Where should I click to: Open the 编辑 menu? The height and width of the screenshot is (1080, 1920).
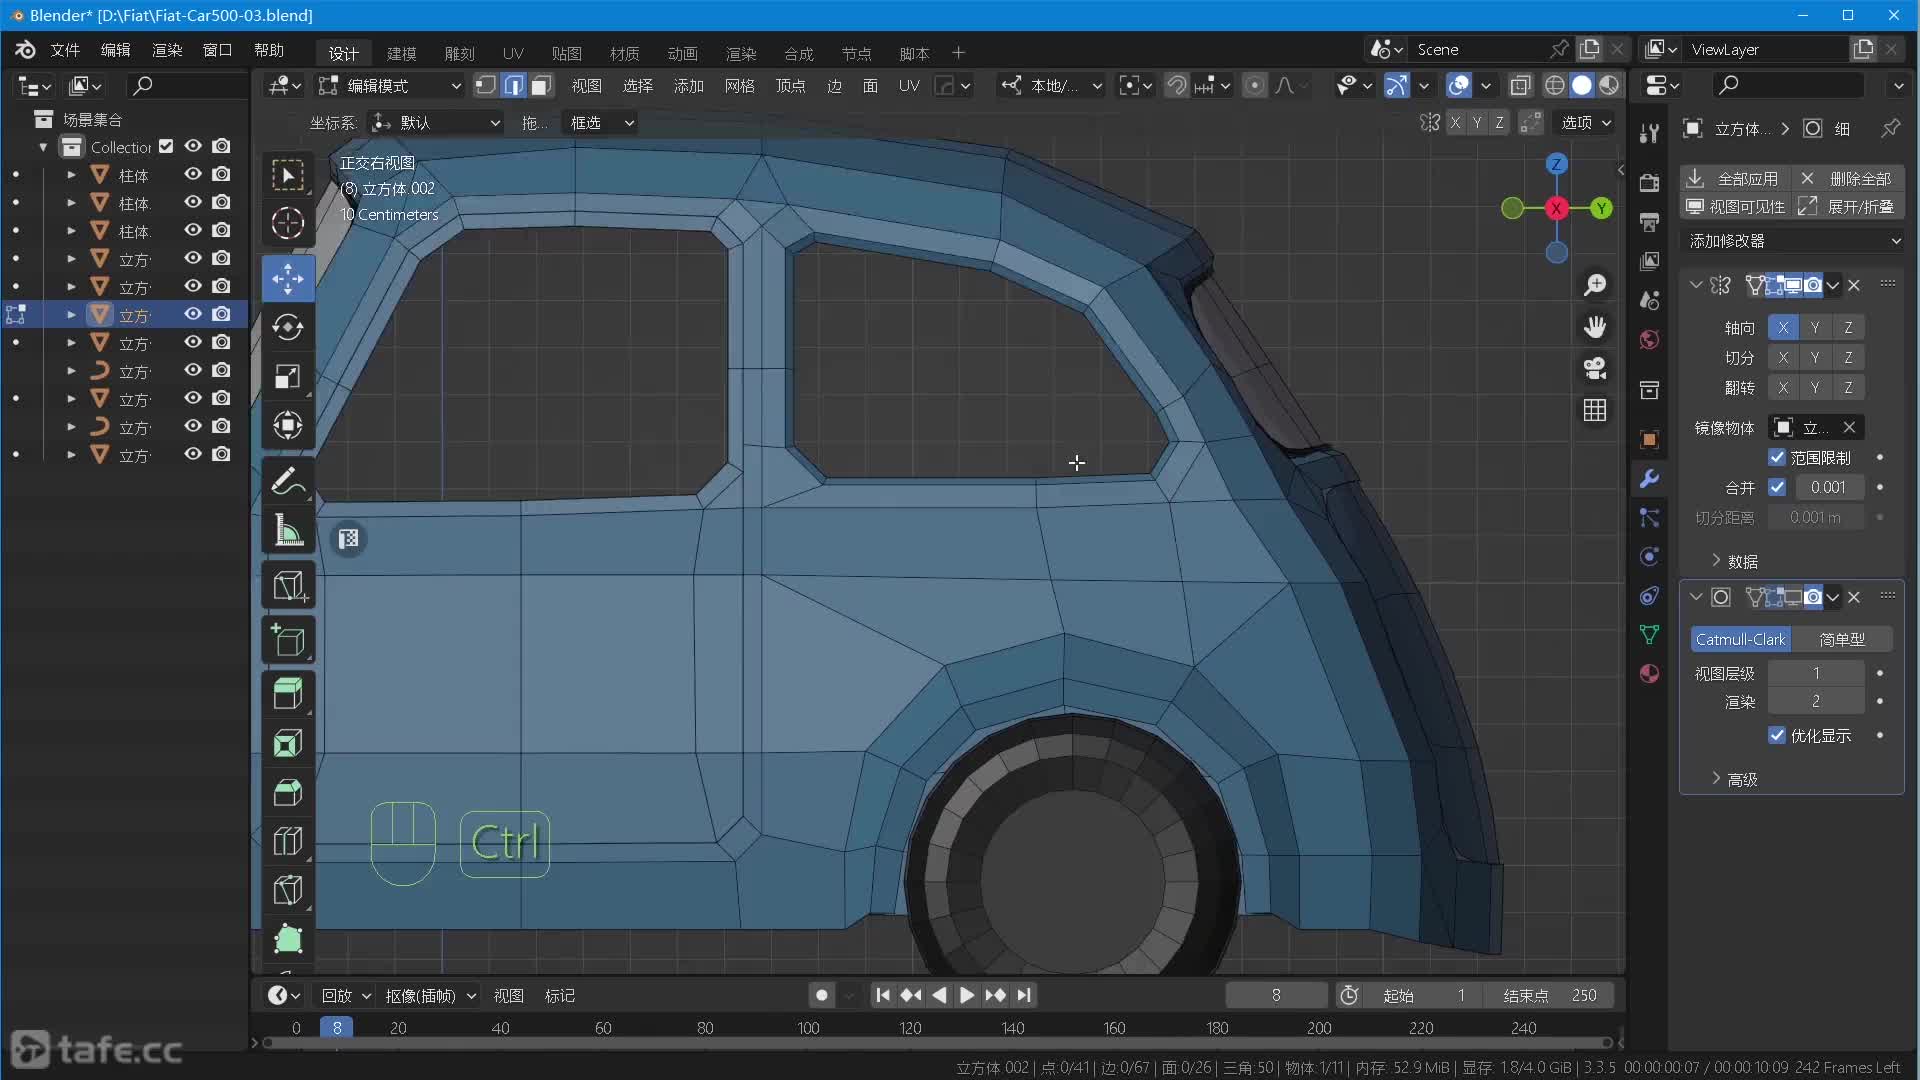click(x=116, y=50)
